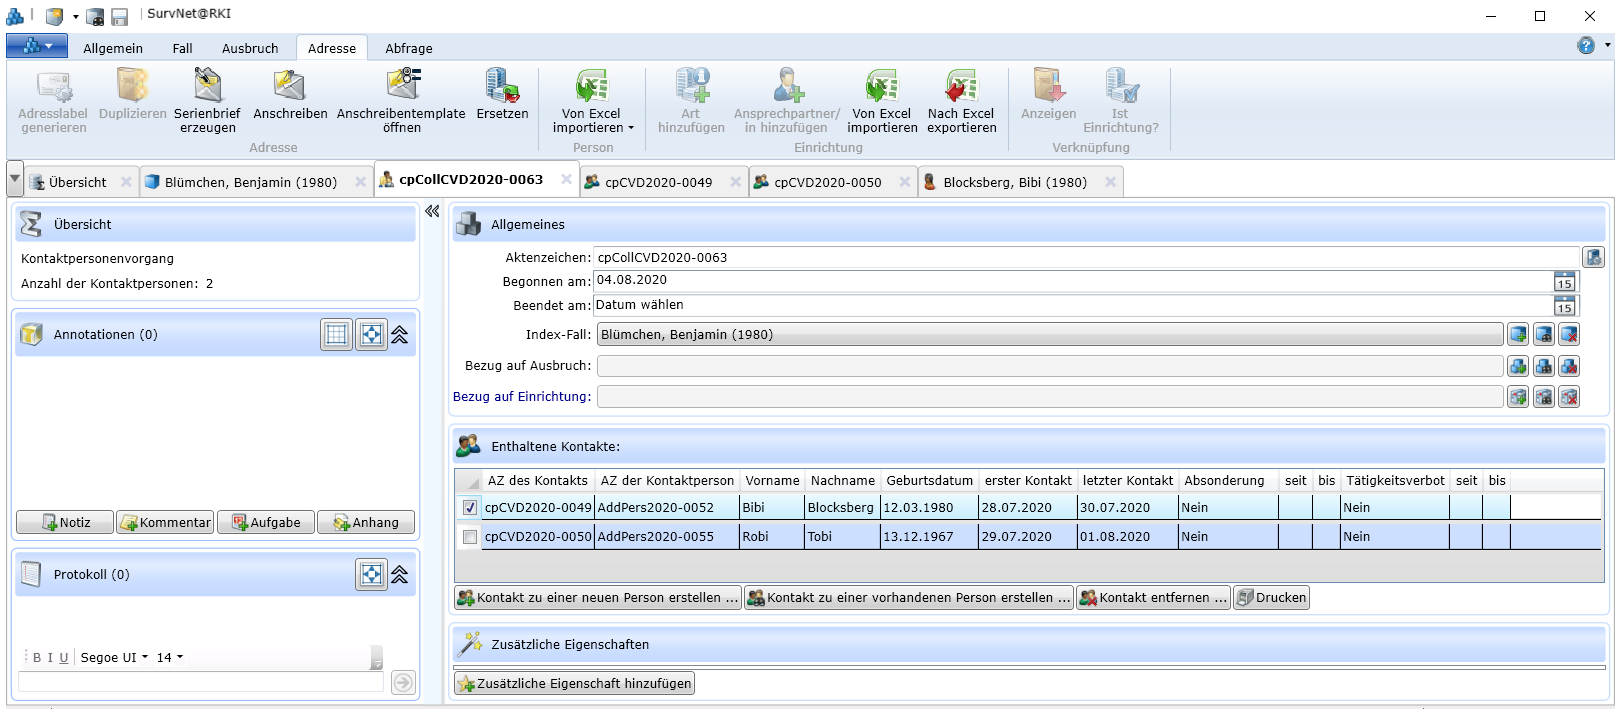The image size is (1620, 709).
Task: Click the Ersetzen ribbon icon
Action: (502, 87)
